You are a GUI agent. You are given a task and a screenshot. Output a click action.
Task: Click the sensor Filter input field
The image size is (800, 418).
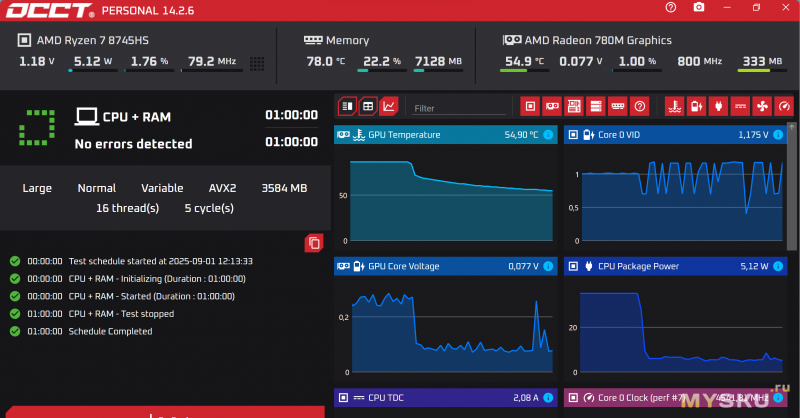pyautogui.click(x=459, y=108)
